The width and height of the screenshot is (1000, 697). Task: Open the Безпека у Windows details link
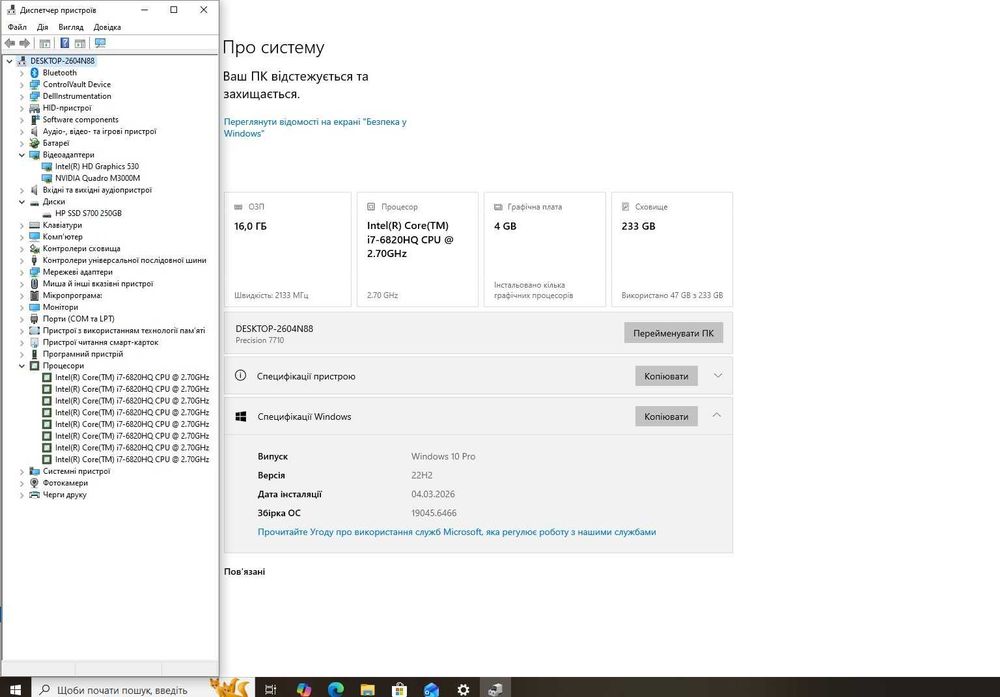point(315,128)
